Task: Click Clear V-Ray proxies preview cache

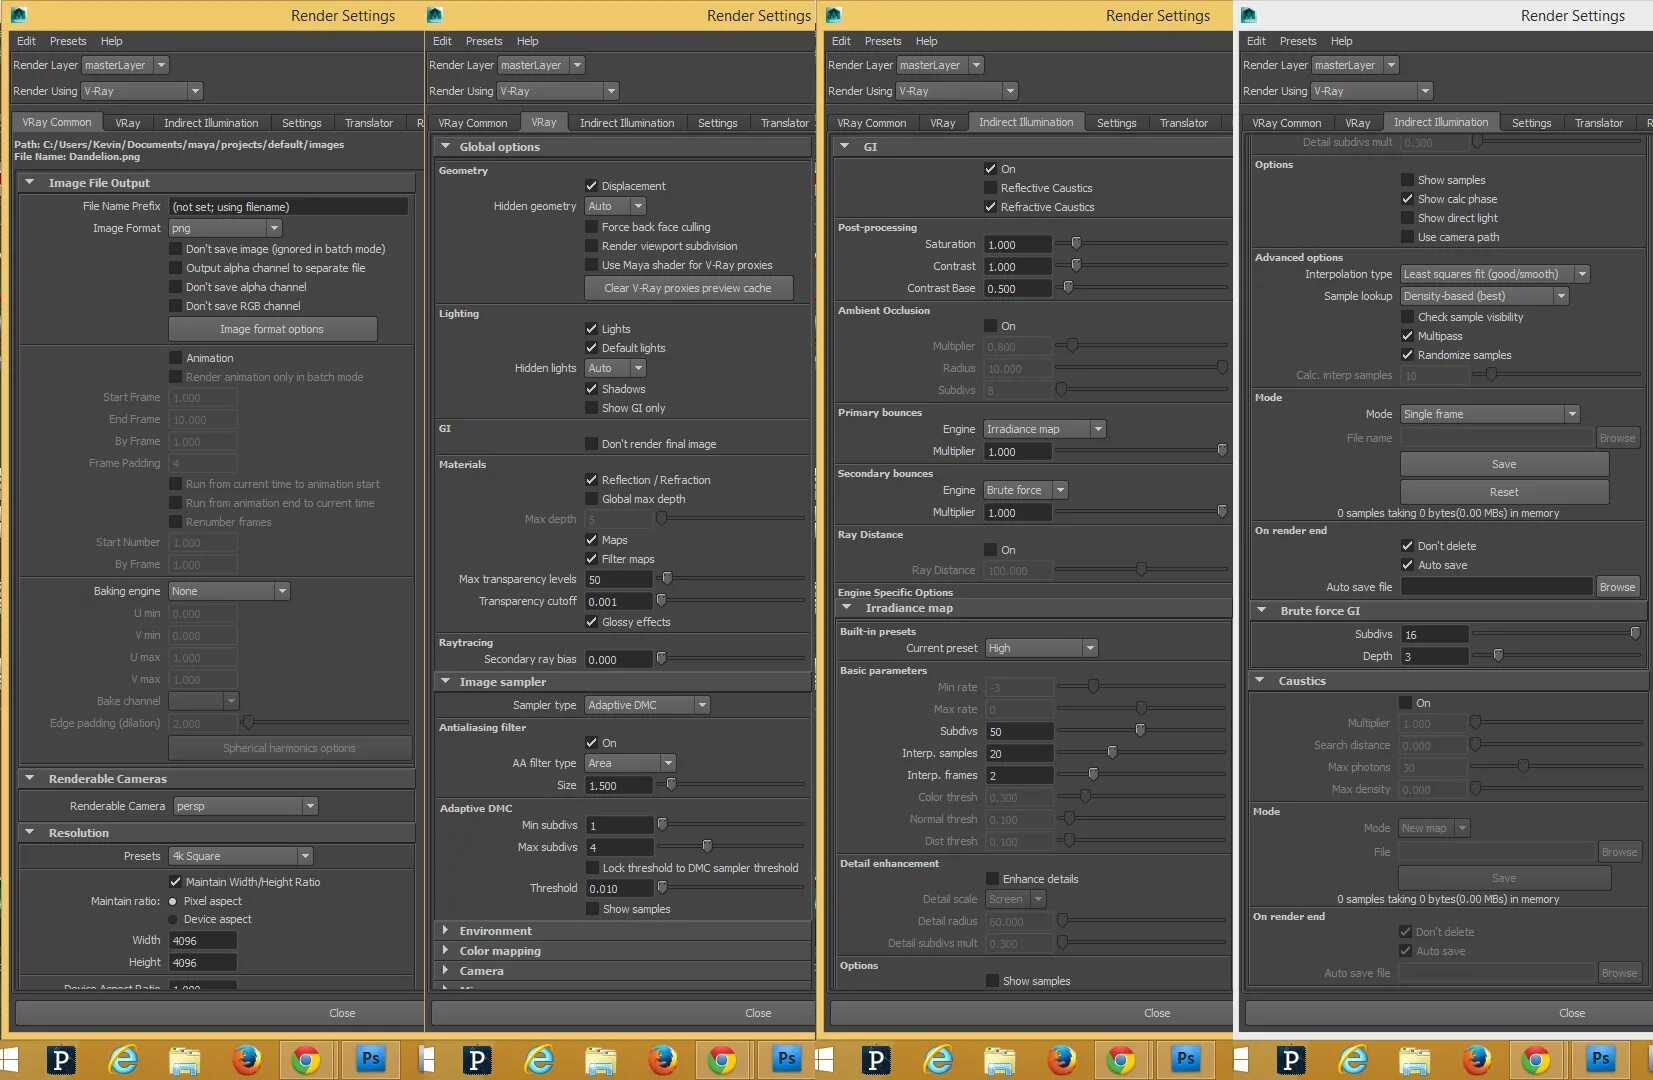Action: 688,288
